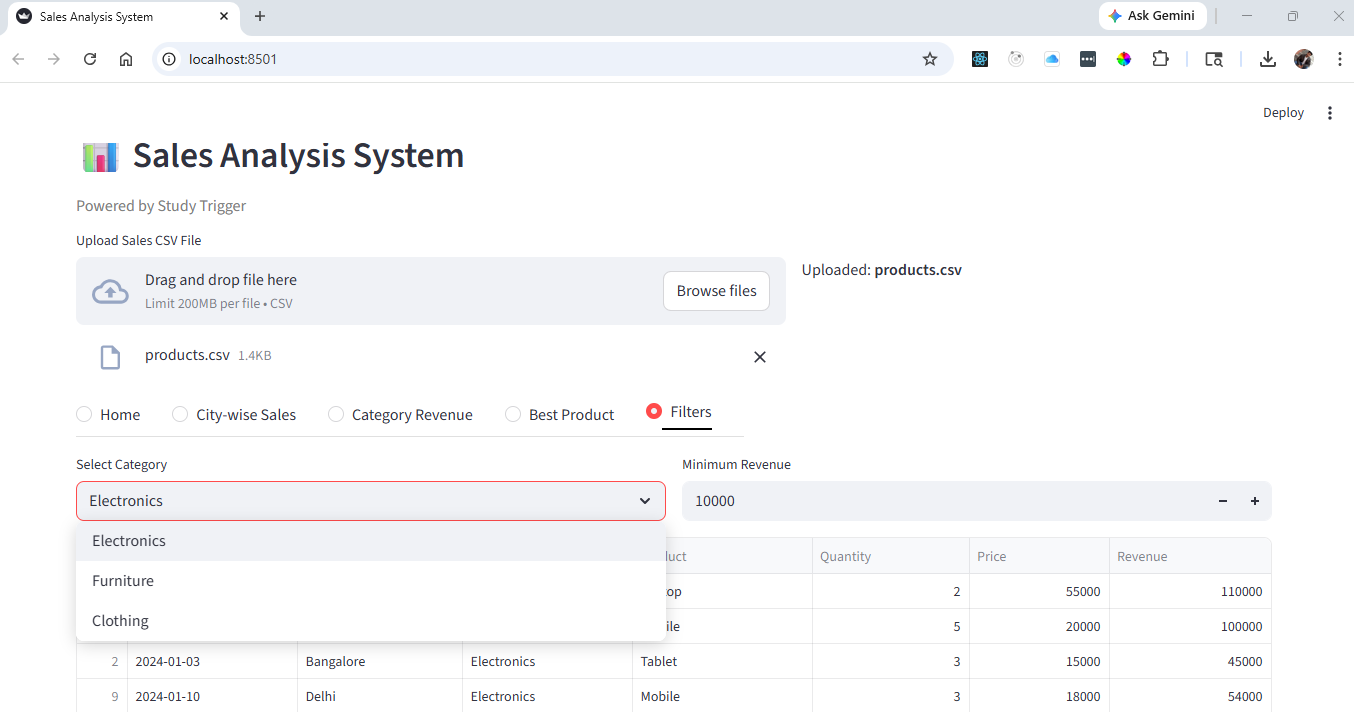The width and height of the screenshot is (1354, 712).
Task: Bookmark the page with the star icon
Action: point(930,59)
